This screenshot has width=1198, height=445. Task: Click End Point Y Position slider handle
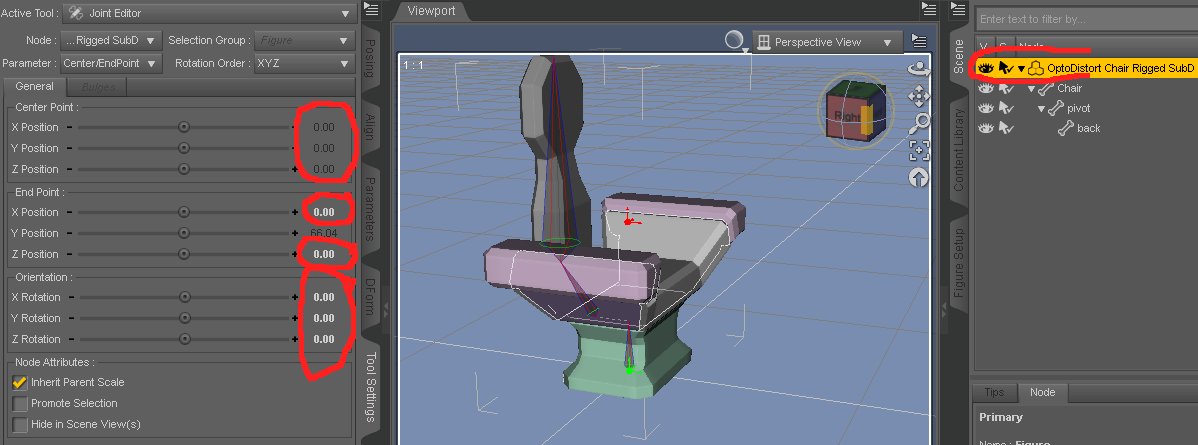point(183,233)
